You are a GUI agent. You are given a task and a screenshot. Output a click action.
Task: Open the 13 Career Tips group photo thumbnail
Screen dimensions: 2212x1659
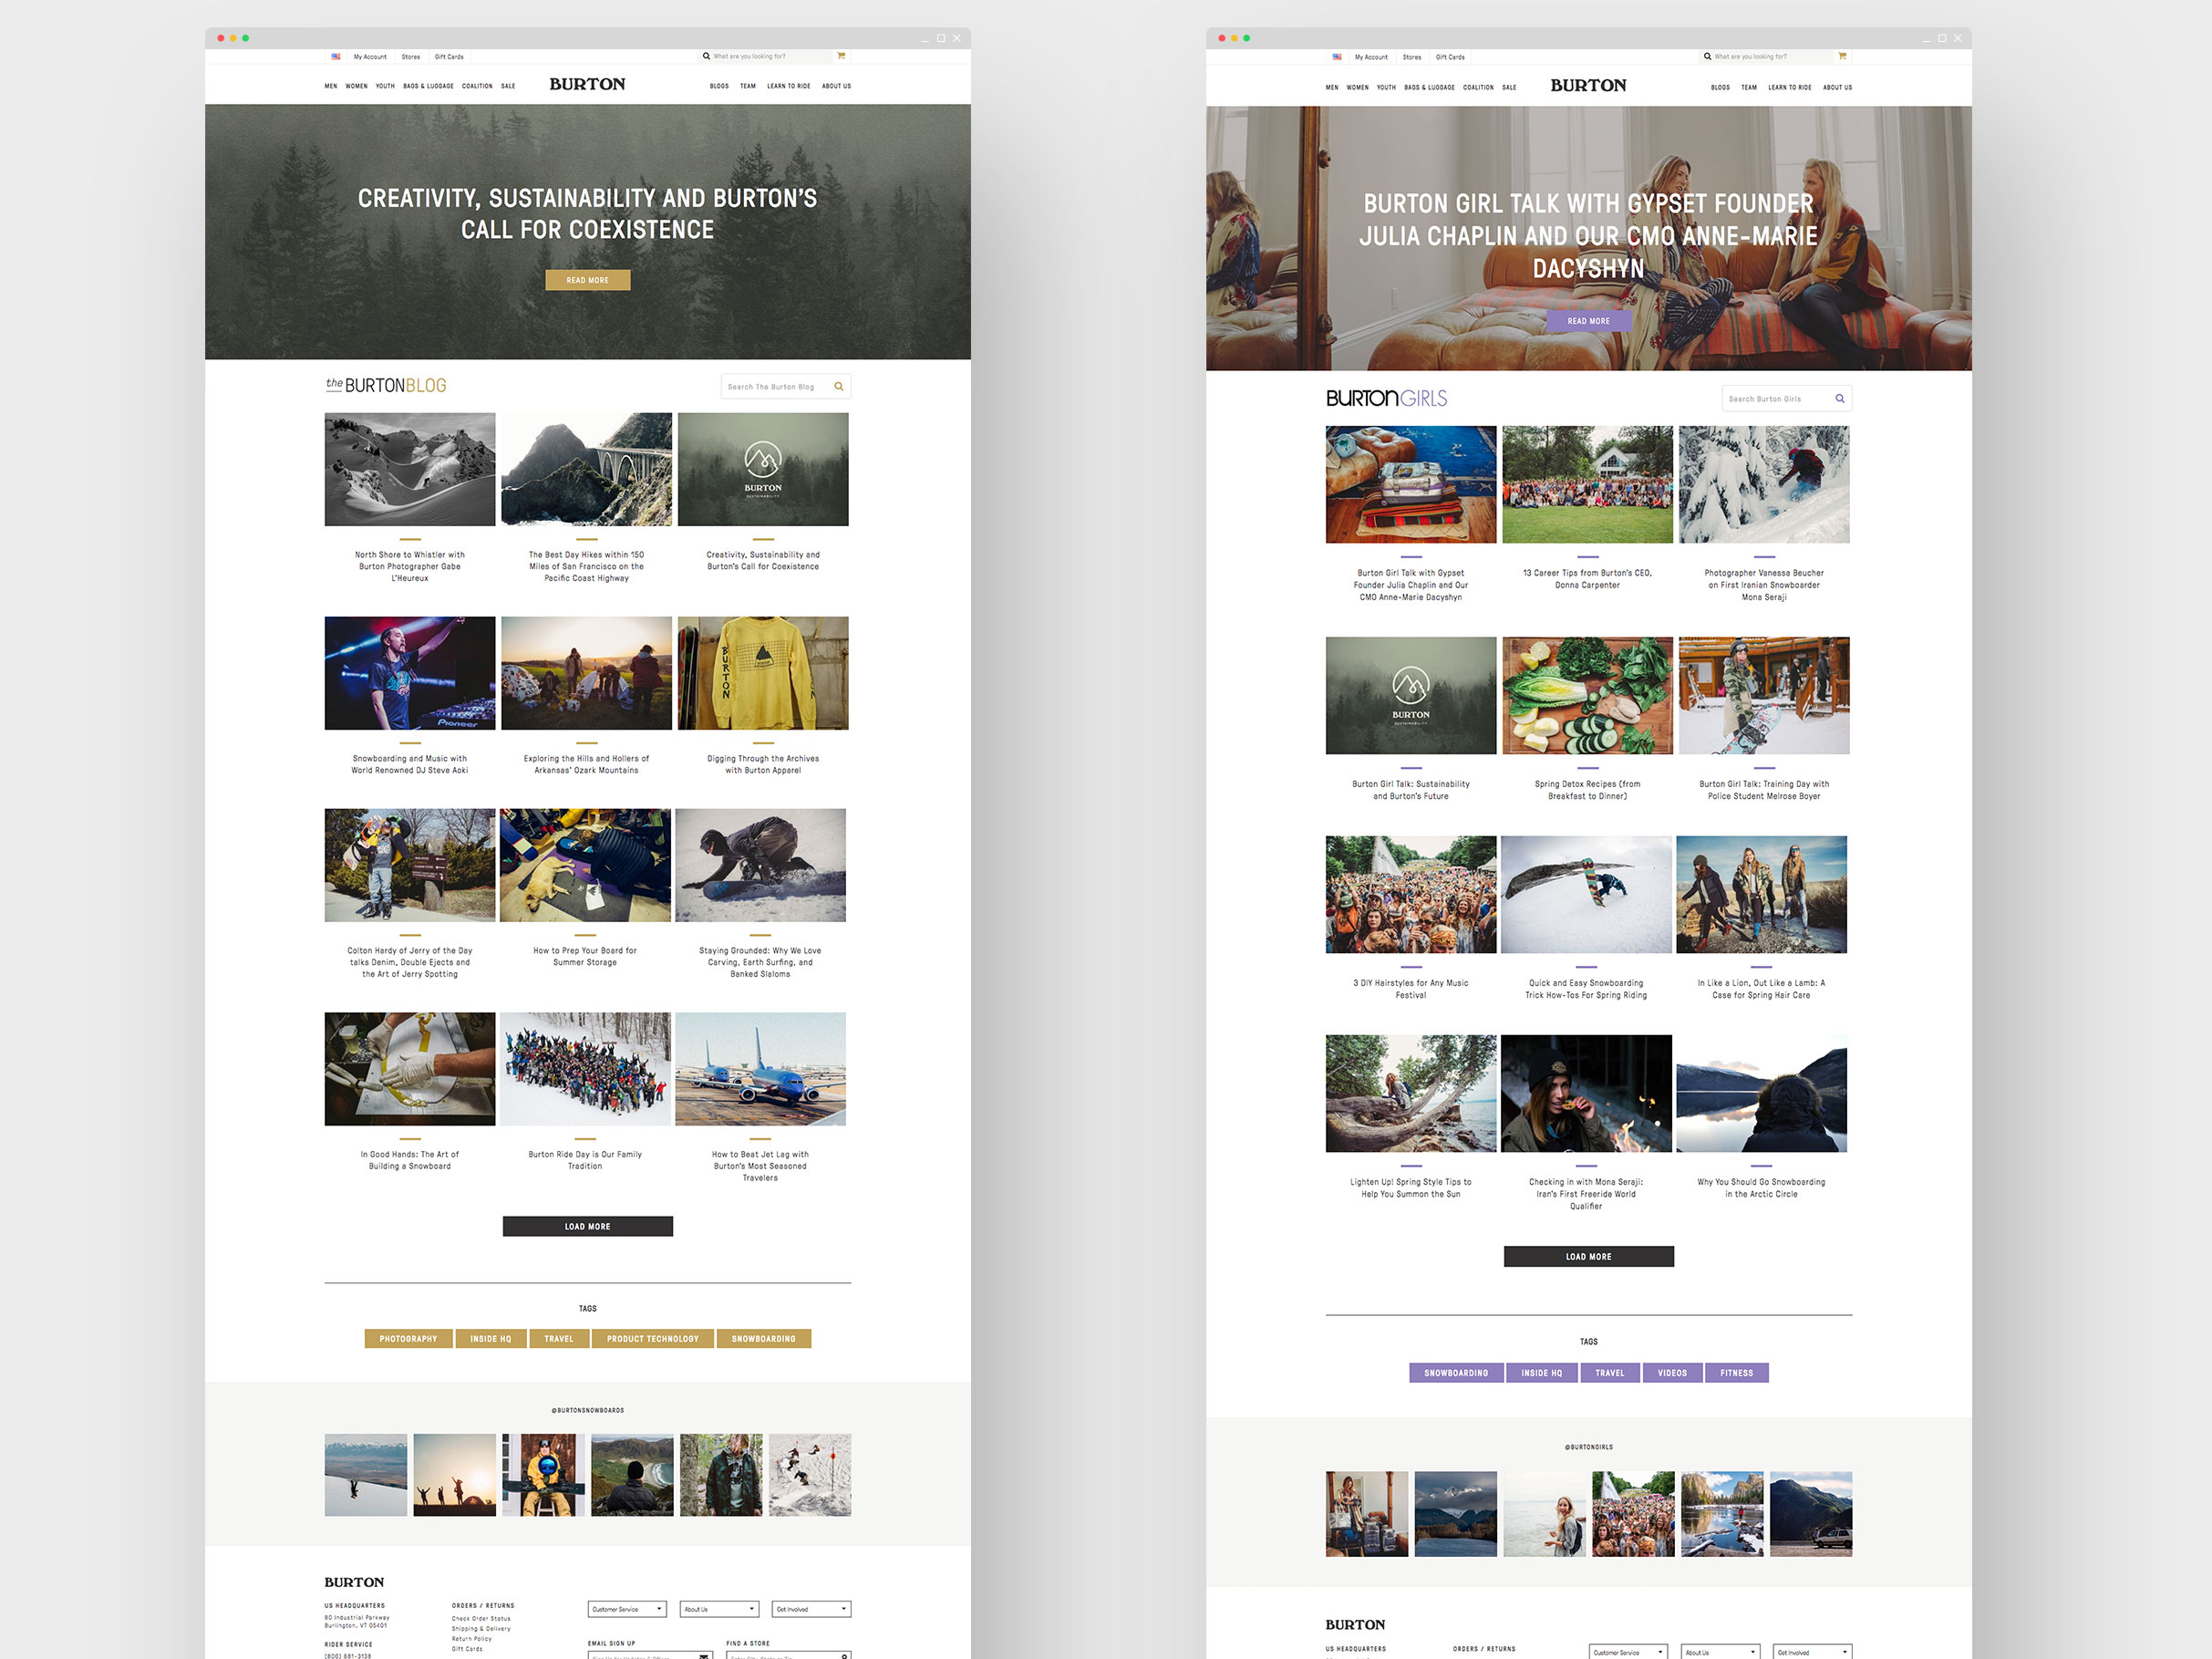tap(1587, 484)
